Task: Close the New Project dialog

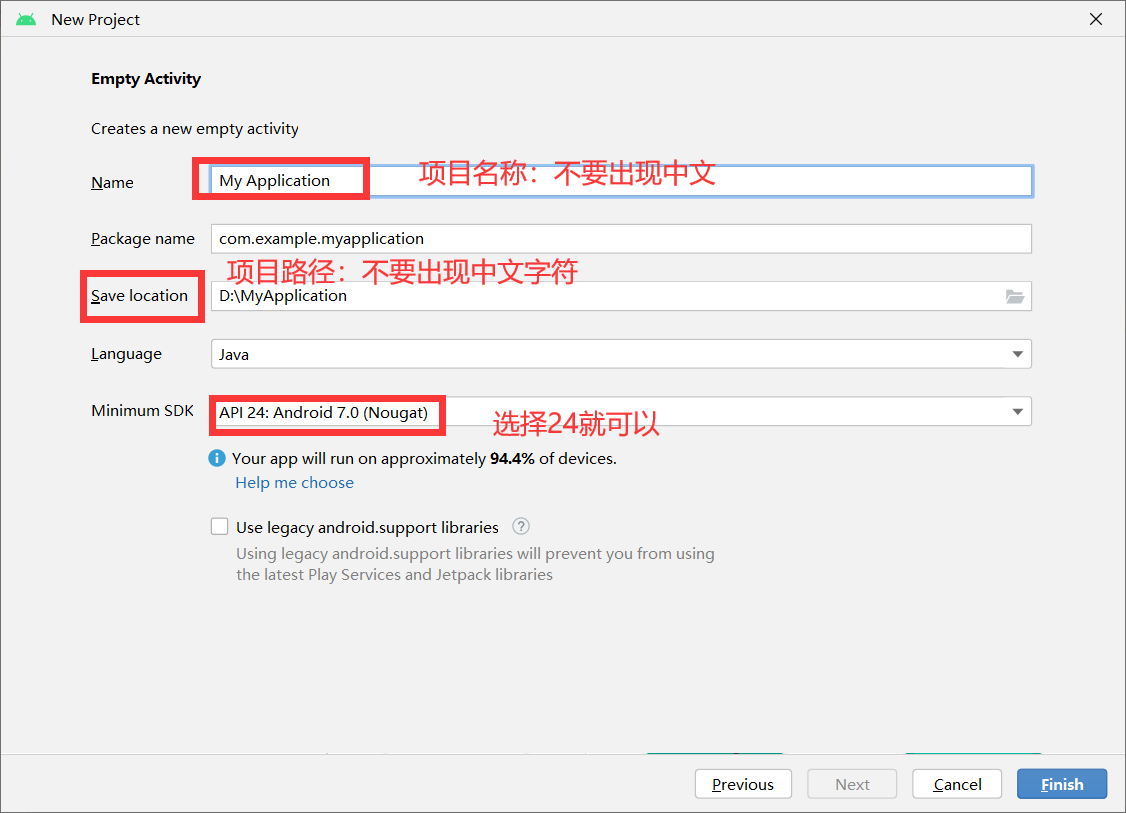Action: (x=1096, y=19)
